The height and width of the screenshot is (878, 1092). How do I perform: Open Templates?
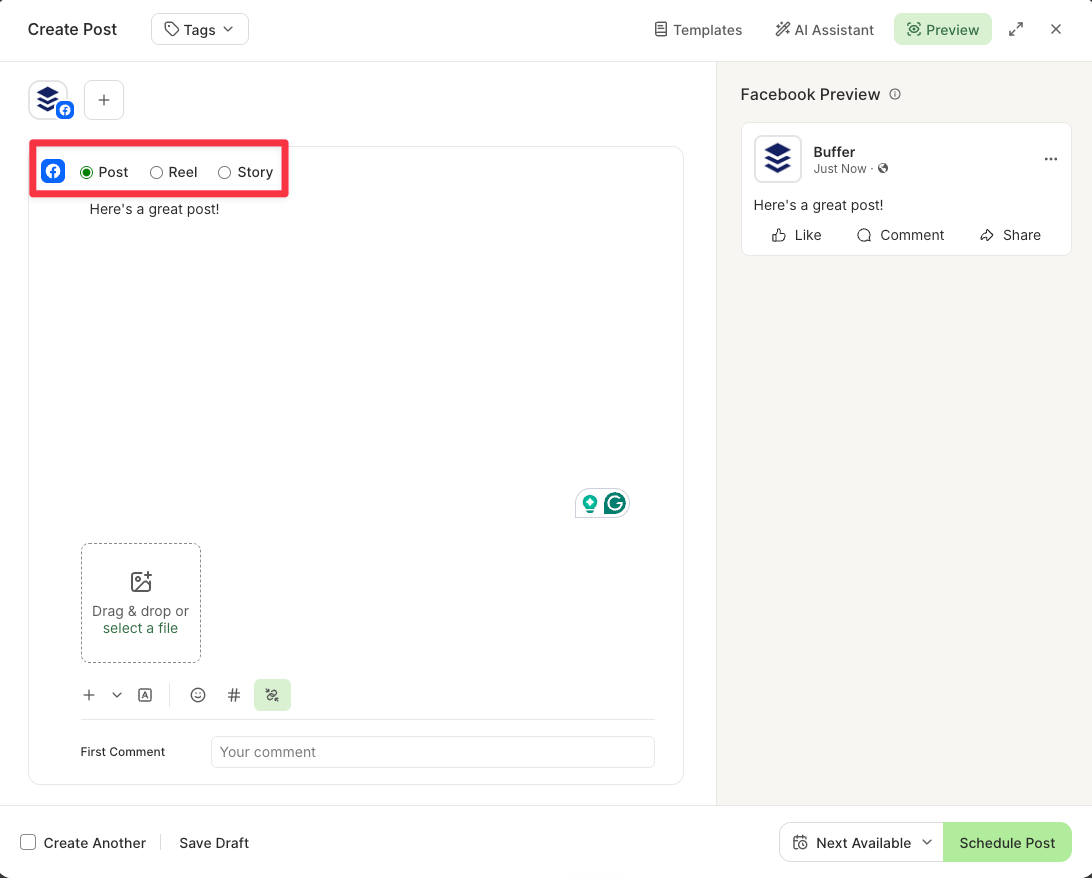pyautogui.click(x=698, y=29)
